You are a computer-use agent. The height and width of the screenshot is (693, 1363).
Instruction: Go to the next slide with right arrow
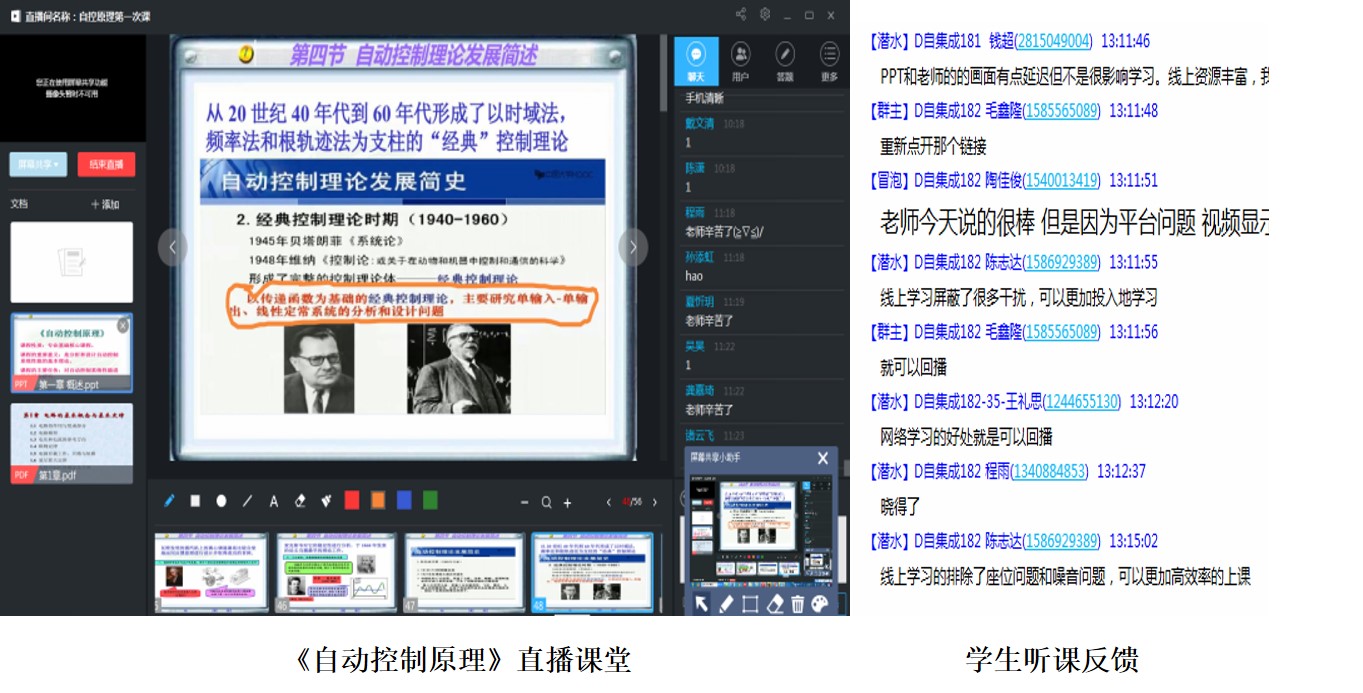633,247
